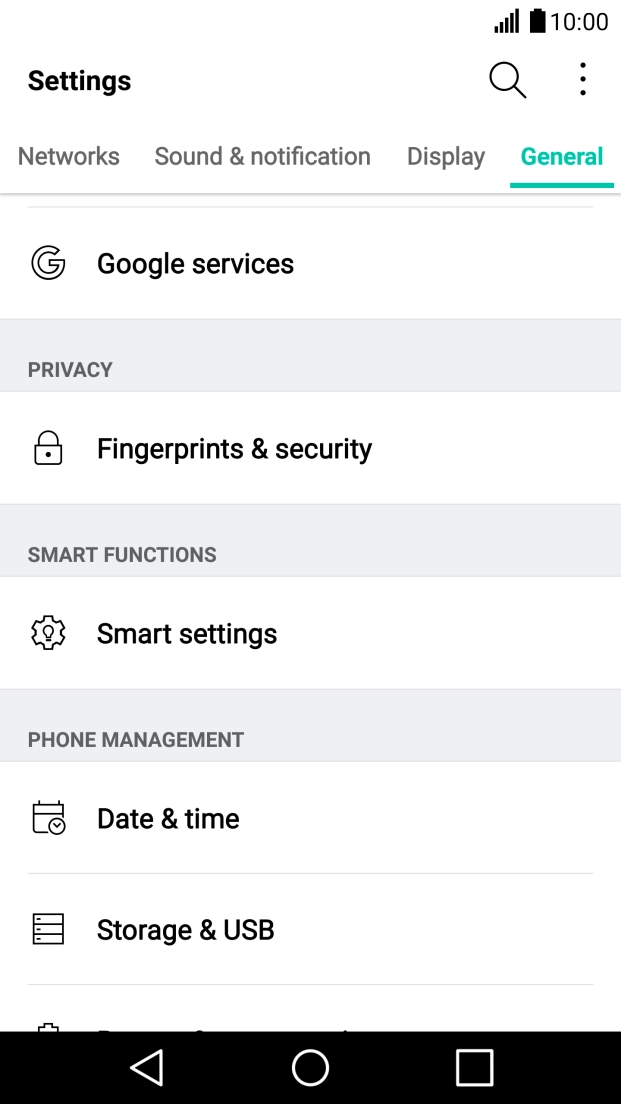
Task: Check the battery indicator in status bar
Action: pos(537,21)
